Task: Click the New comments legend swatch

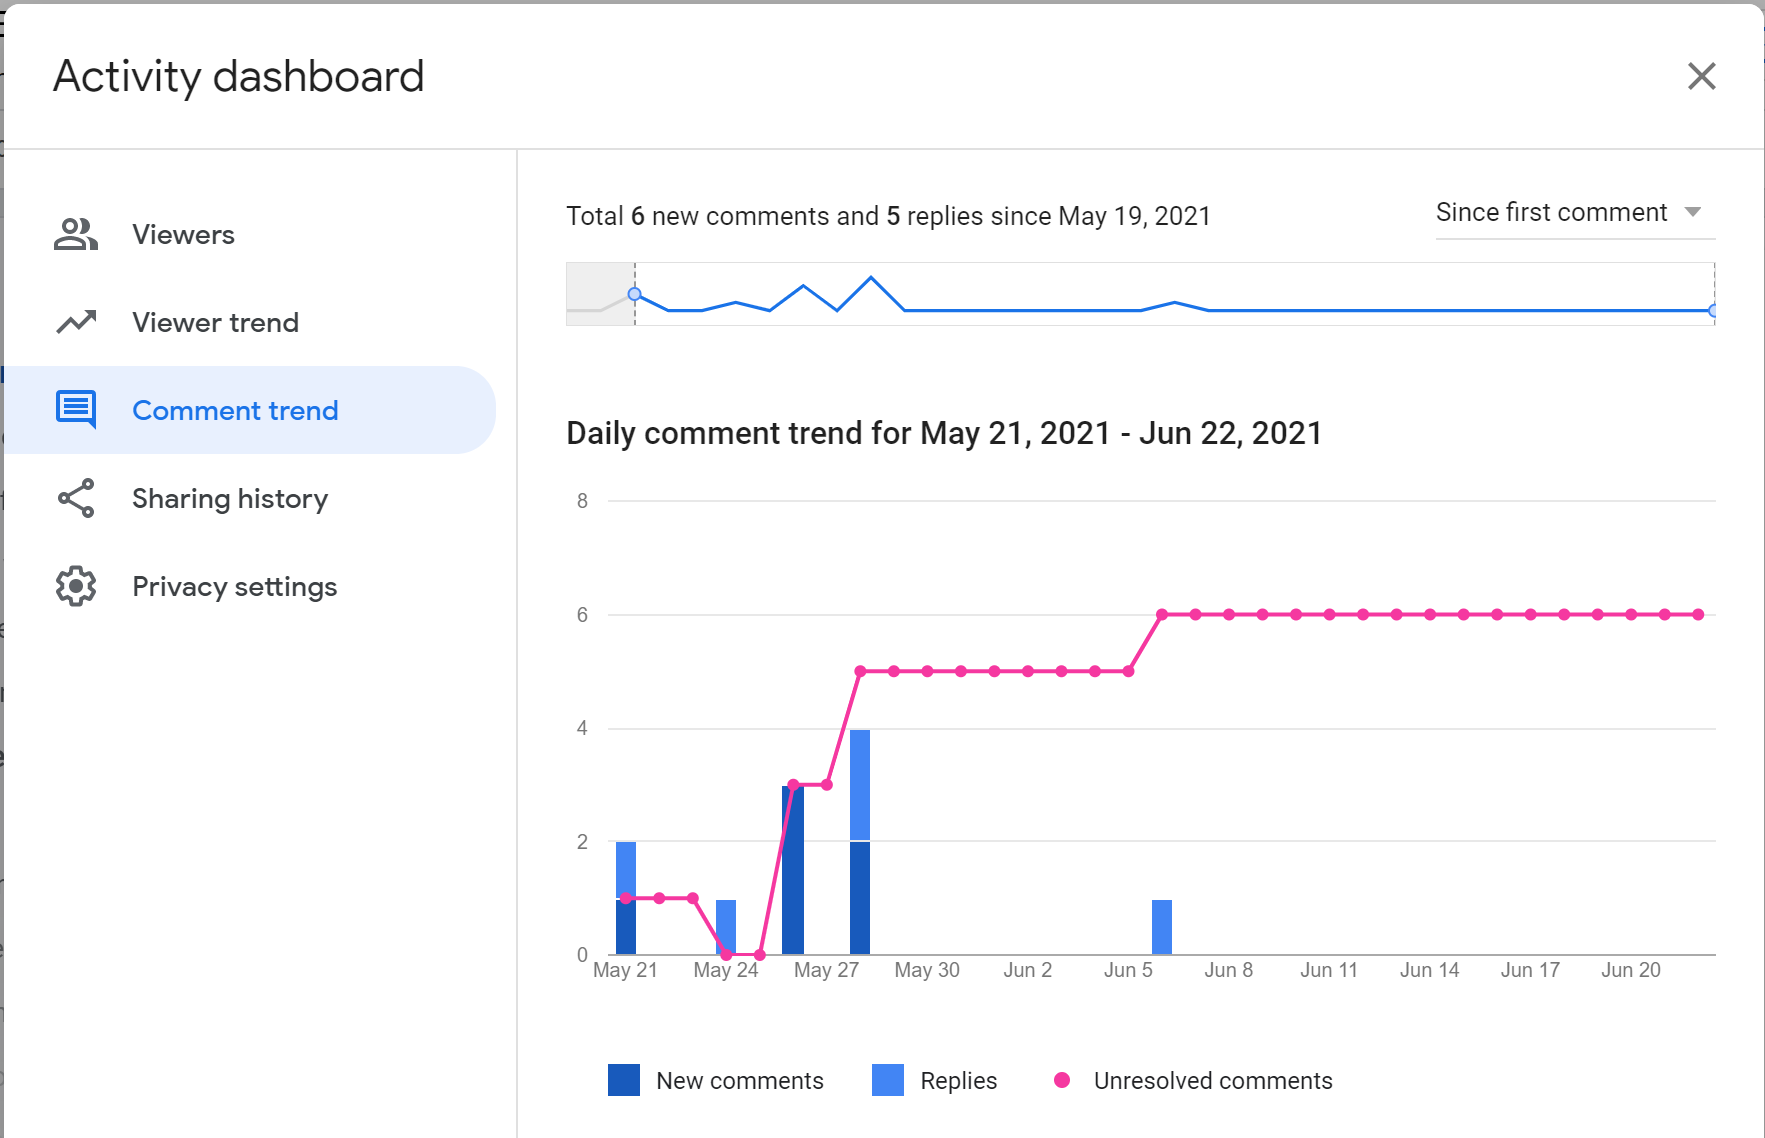Action: coord(624,1080)
